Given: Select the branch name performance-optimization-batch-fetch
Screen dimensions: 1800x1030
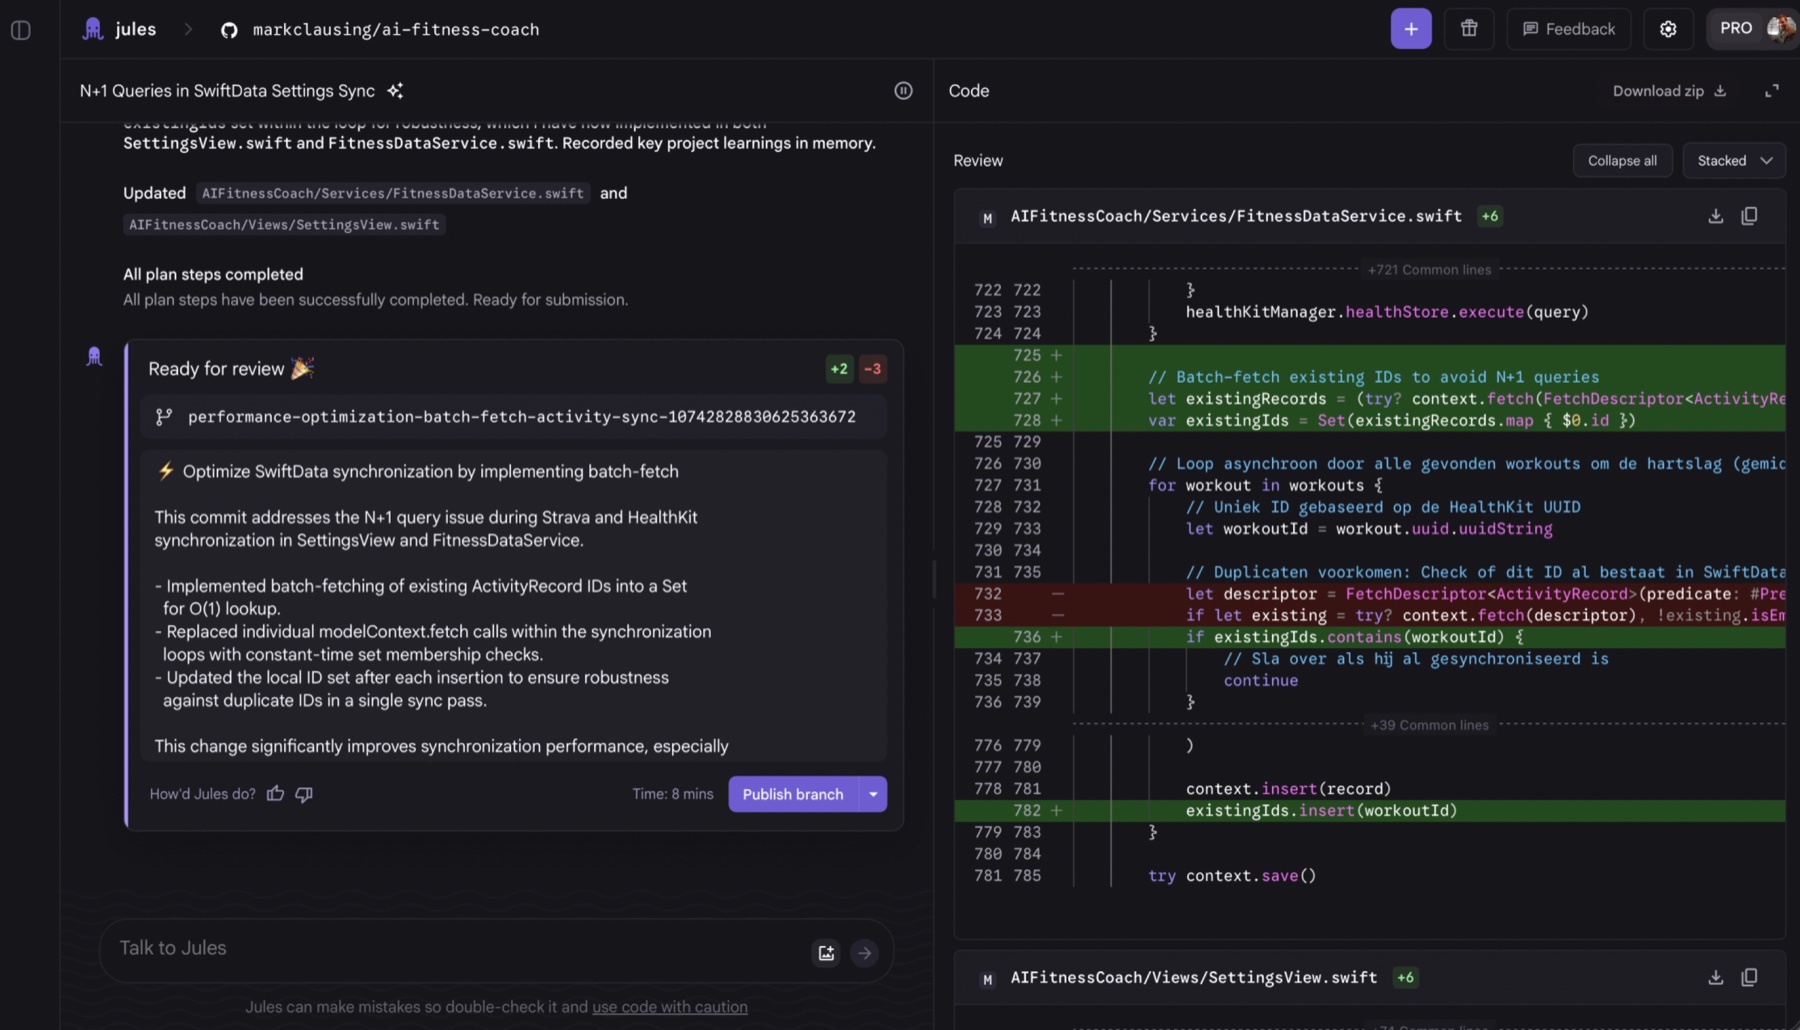Looking at the screenshot, I should click(x=521, y=417).
